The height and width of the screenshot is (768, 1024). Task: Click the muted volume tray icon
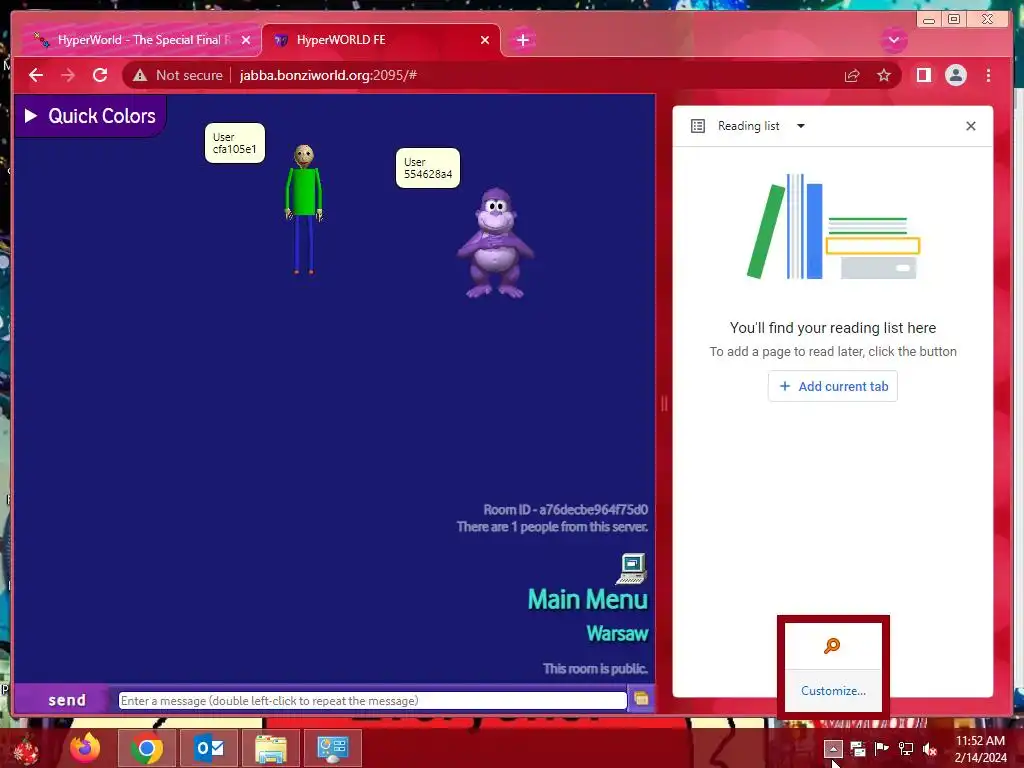click(x=930, y=748)
